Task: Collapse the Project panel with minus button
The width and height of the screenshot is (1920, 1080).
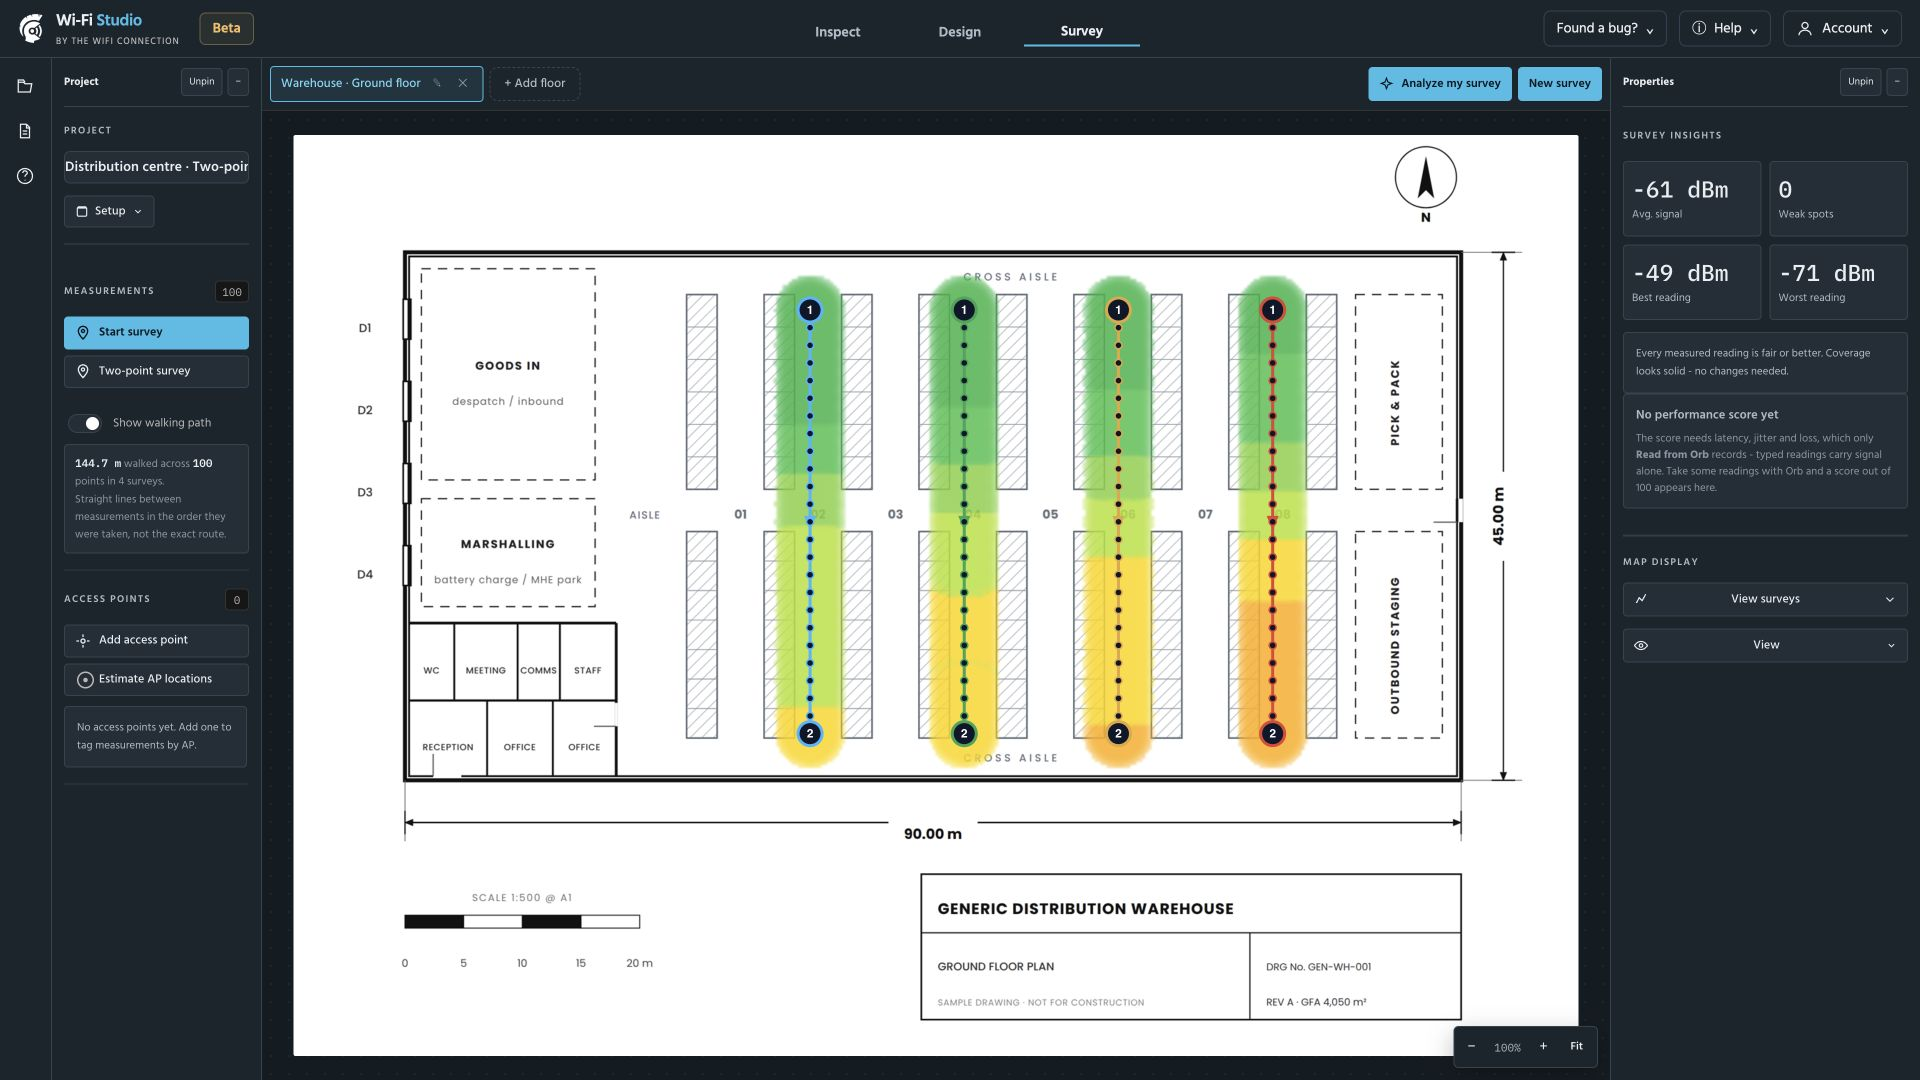Action: click(238, 82)
